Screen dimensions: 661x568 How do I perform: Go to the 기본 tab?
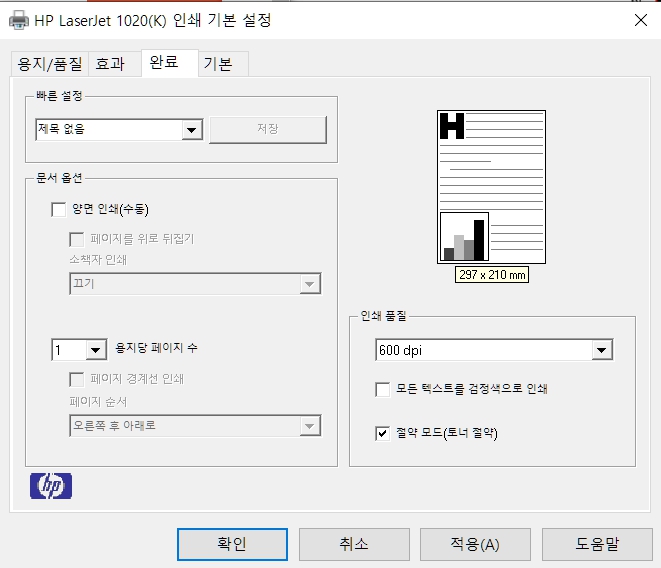[223, 64]
